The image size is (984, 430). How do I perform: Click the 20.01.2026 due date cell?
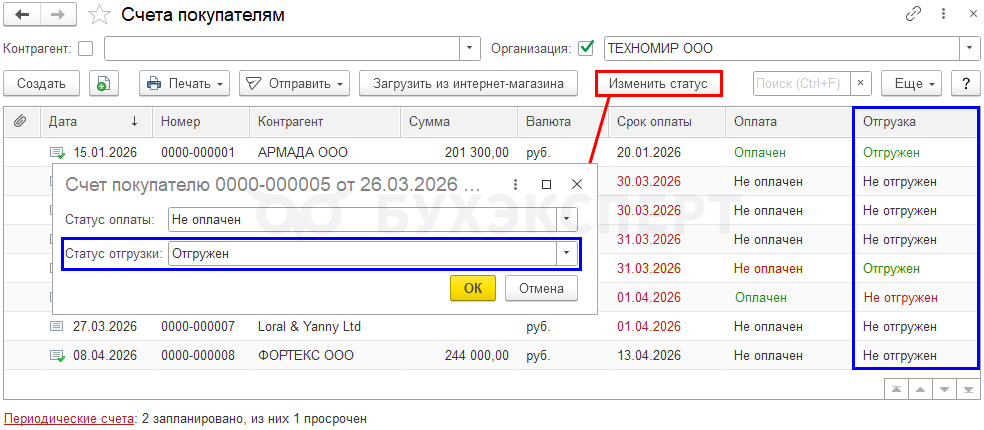coord(667,152)
